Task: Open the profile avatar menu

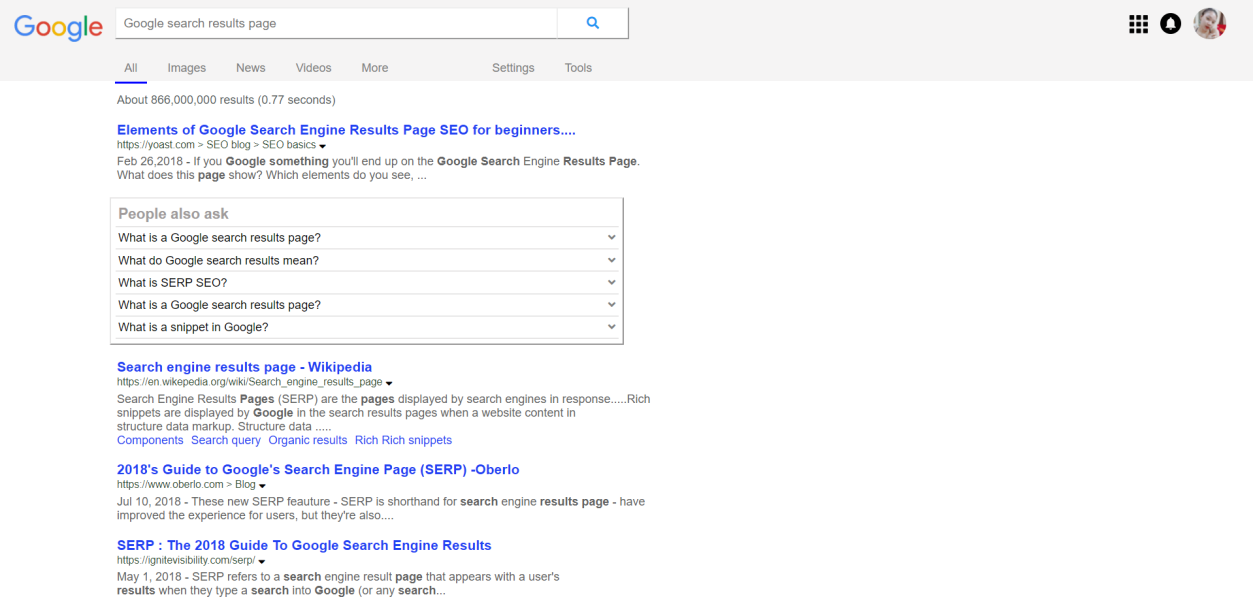Action: tap(1209, 24)
